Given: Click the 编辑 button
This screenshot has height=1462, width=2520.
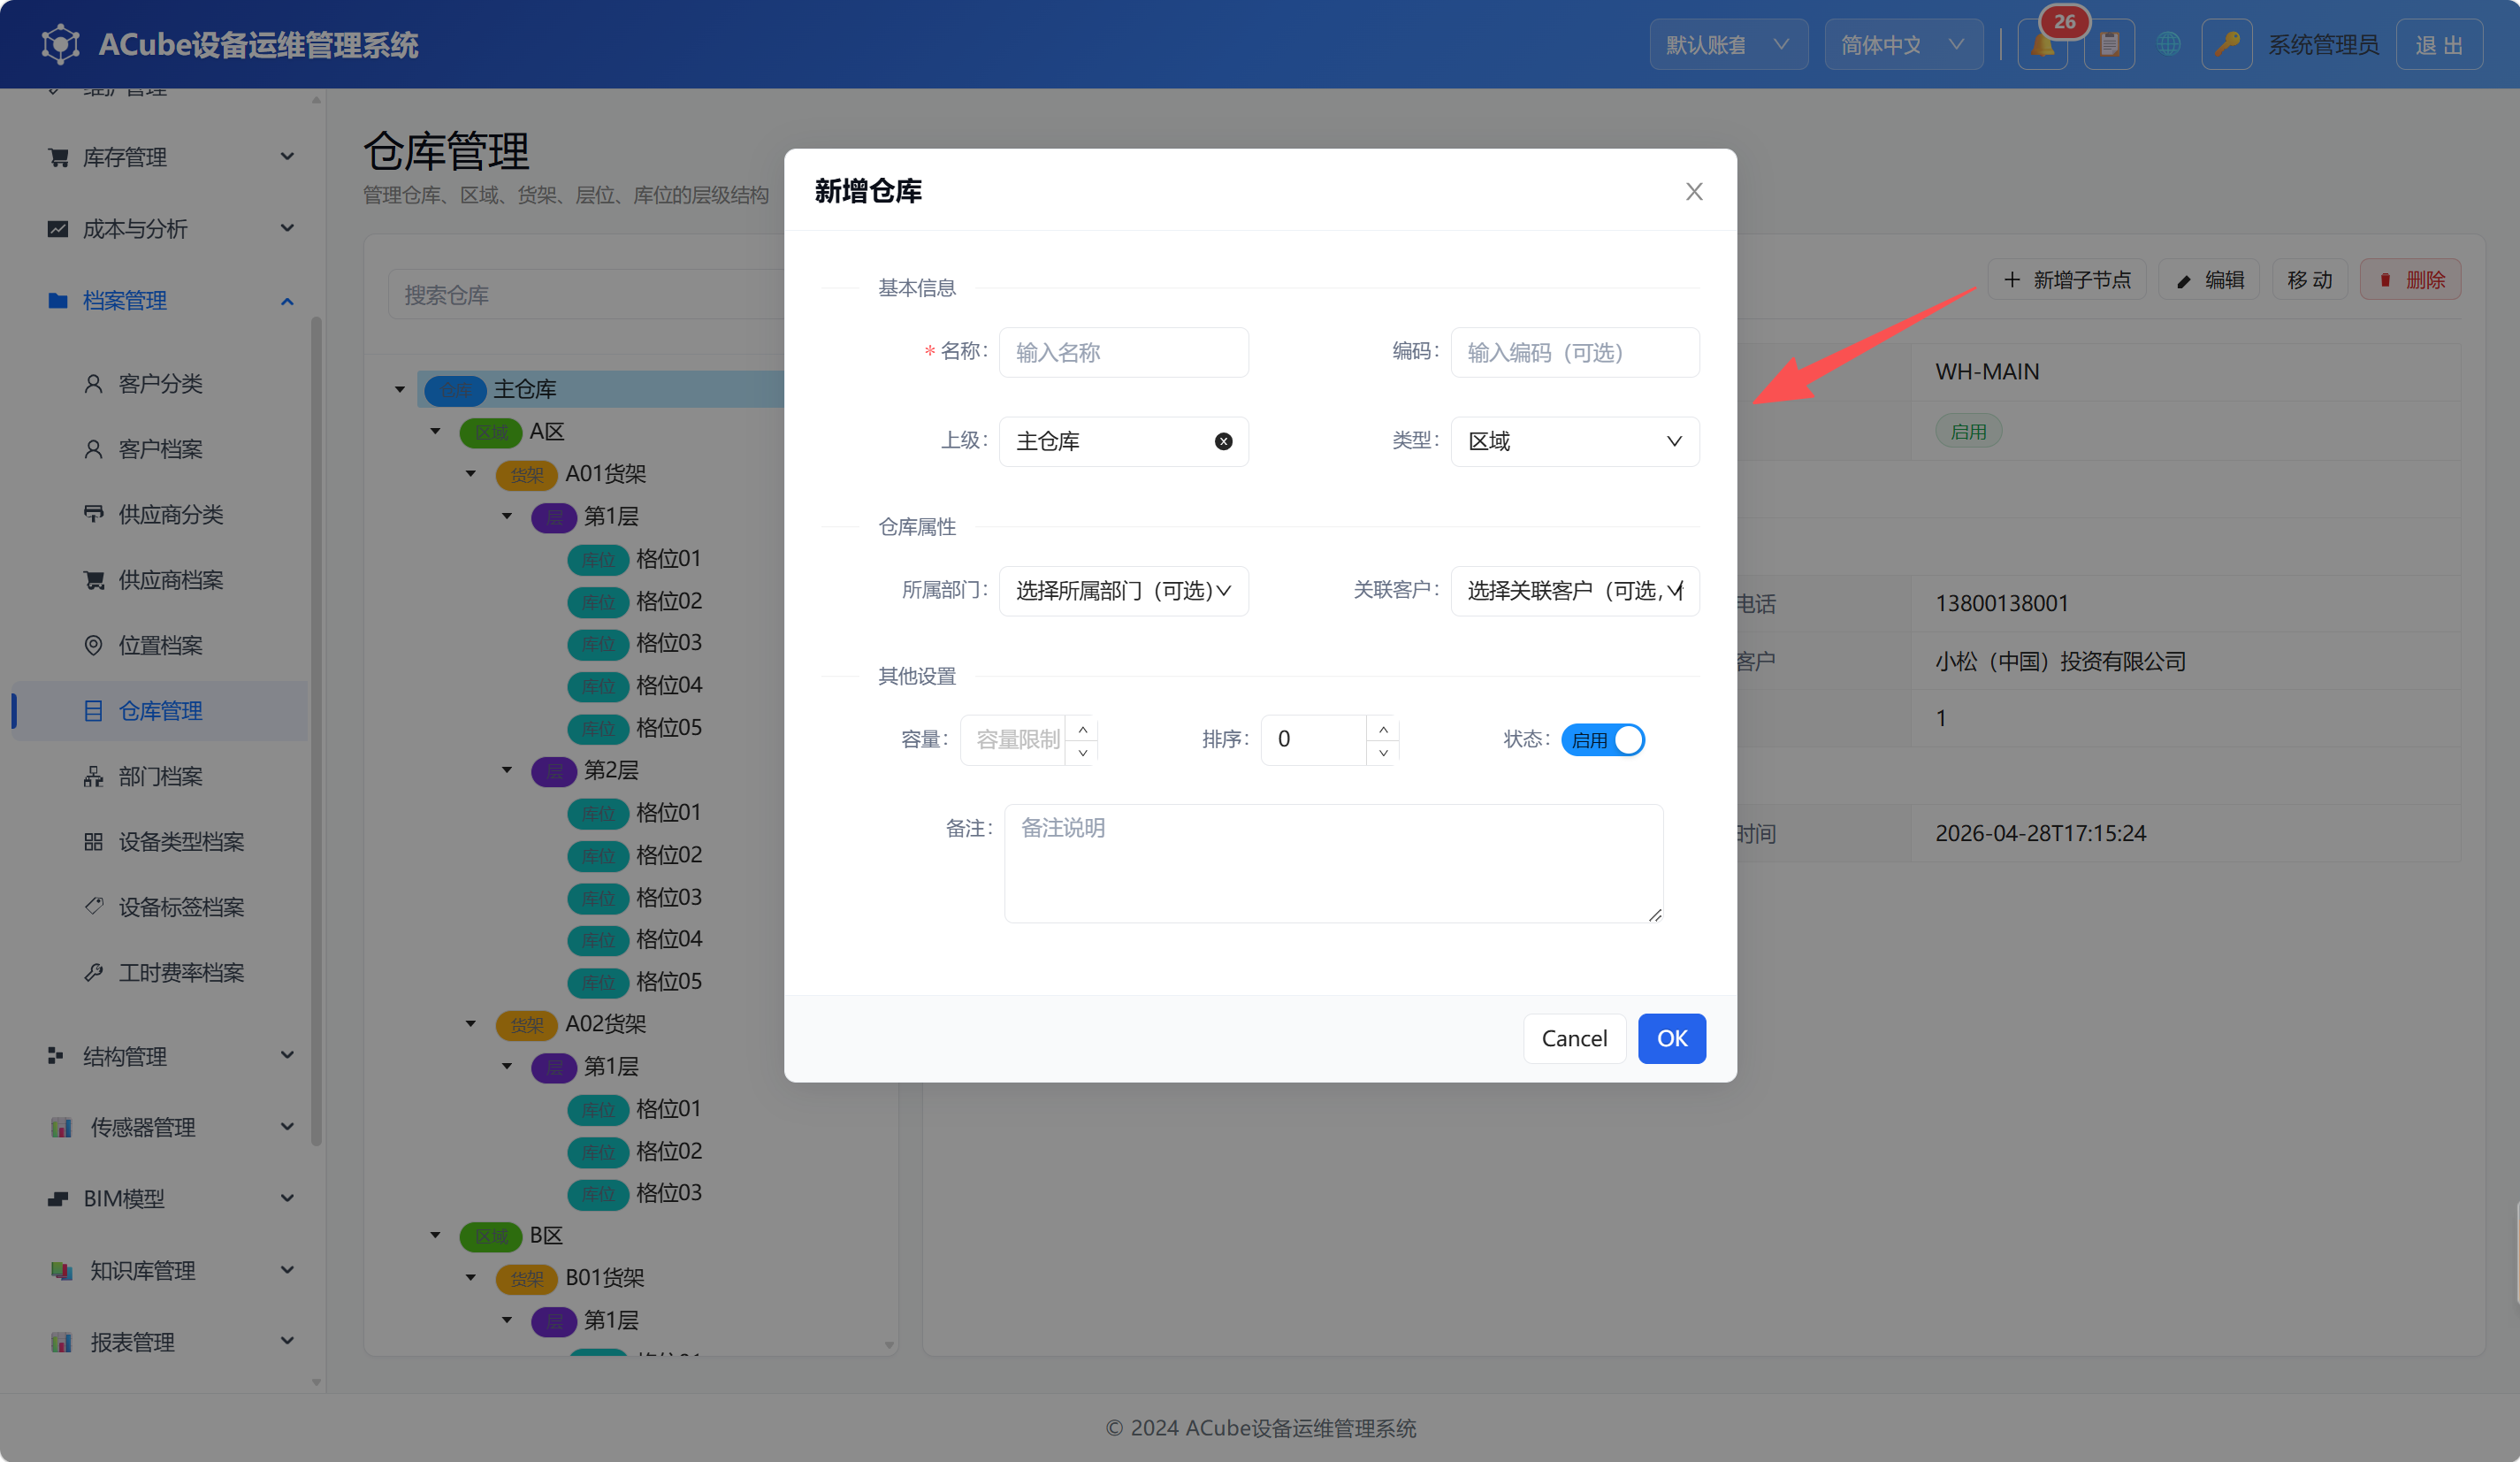Looking at the screenshot, I should click(x=2209, y=280).
